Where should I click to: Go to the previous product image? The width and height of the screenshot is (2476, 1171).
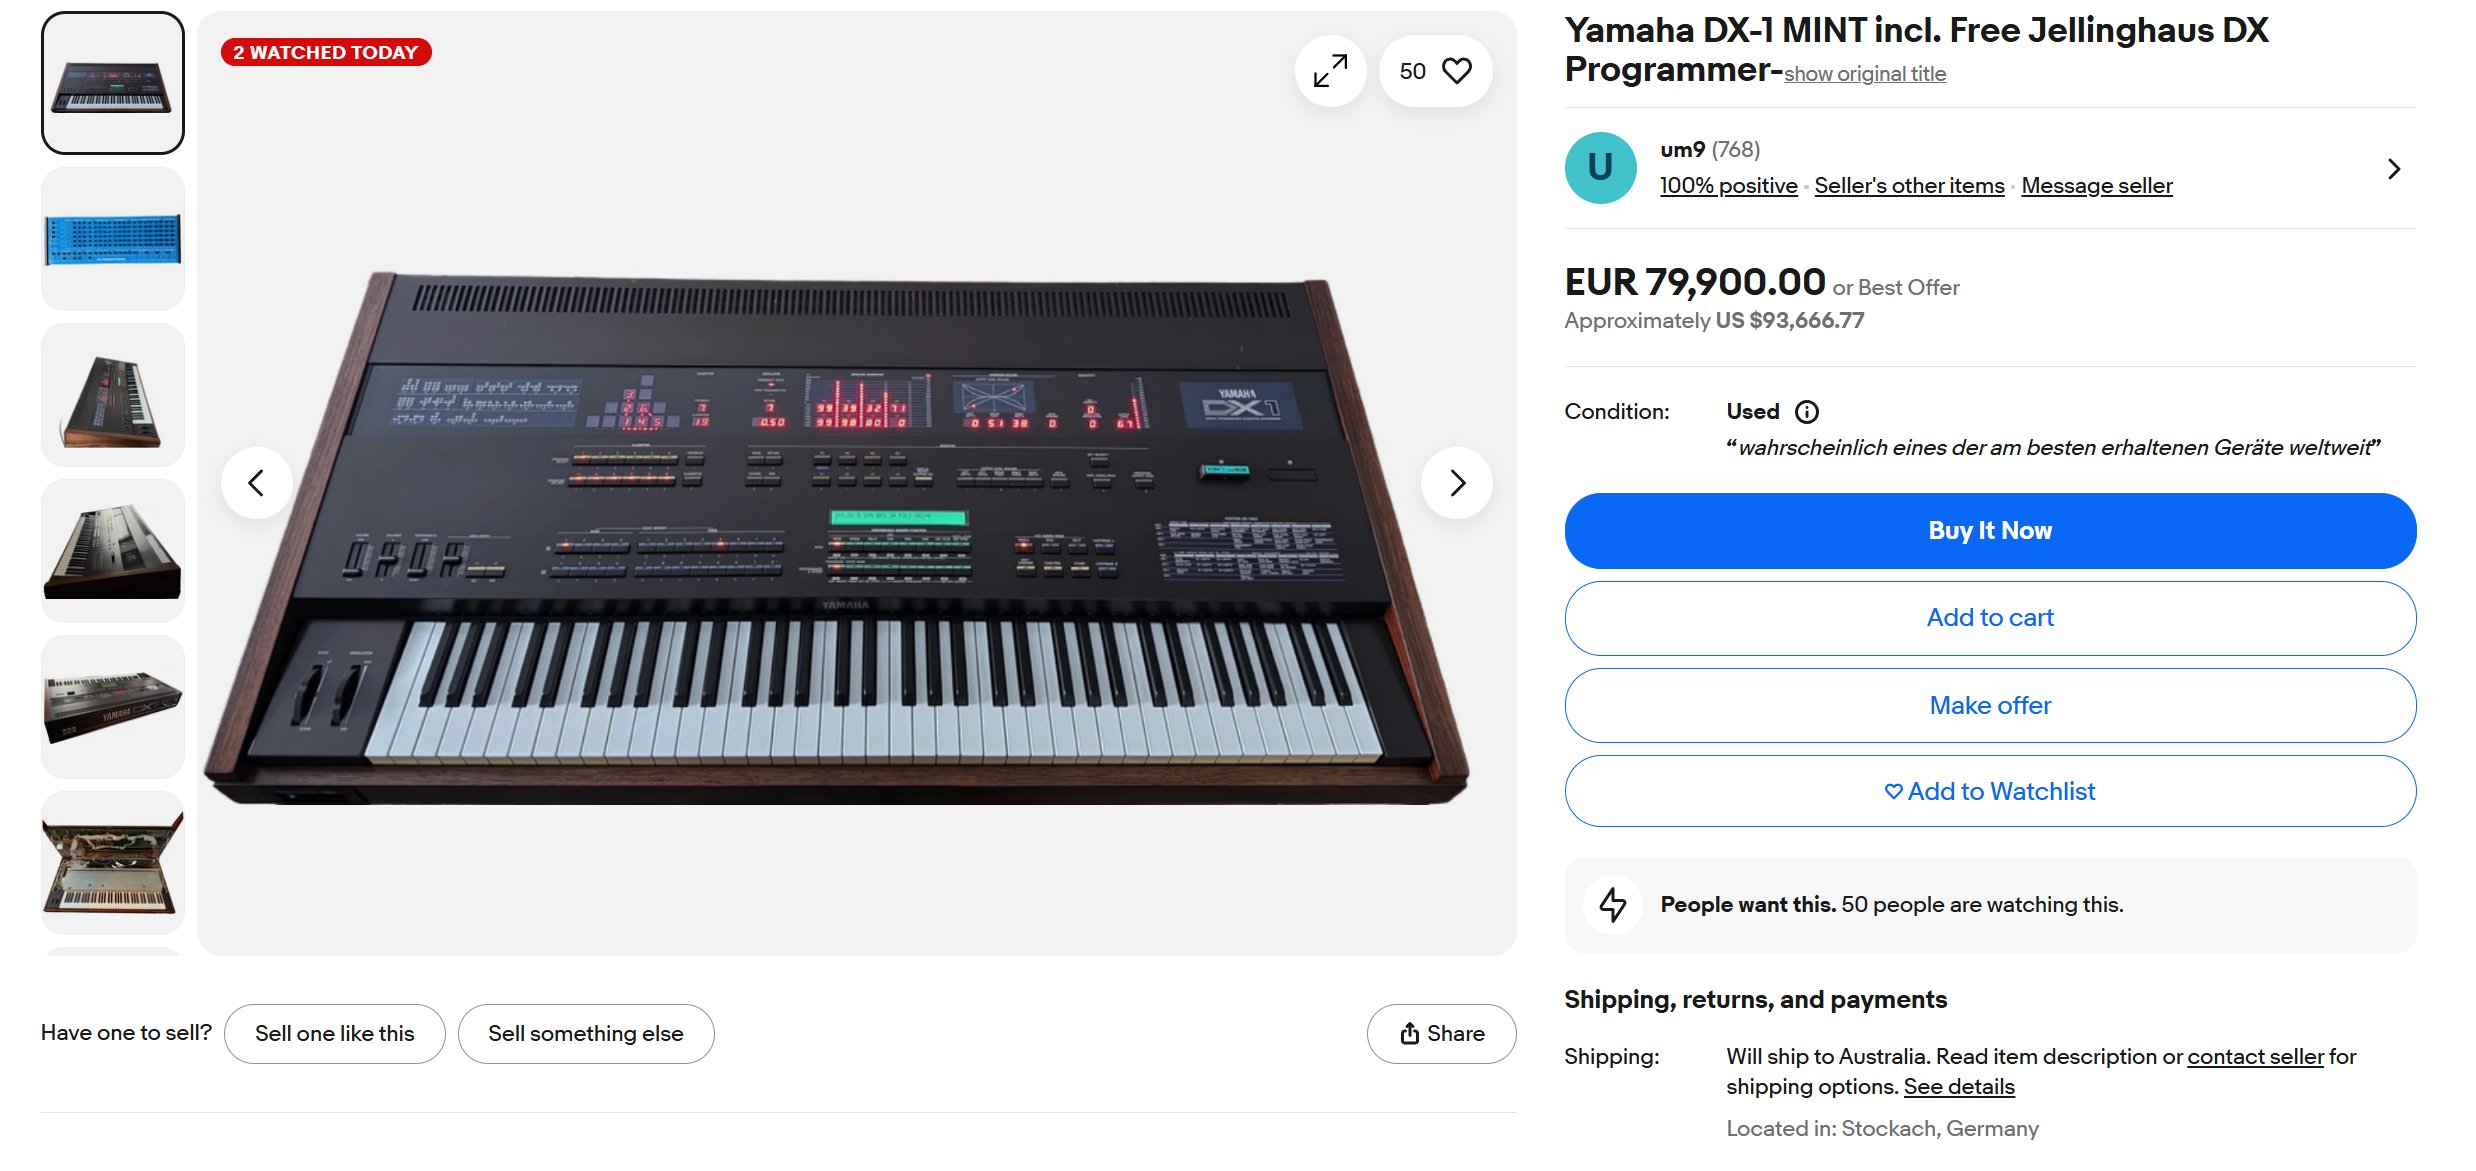tap(257, 483)
